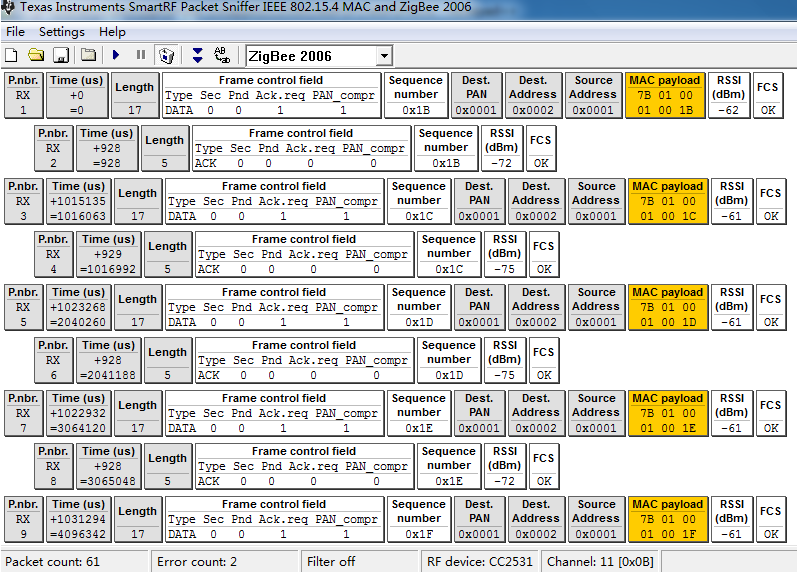The height and width of the screenshot is (577, 797).
Task: Click time cell showing =2040260
Action: [x=78, y=307]
